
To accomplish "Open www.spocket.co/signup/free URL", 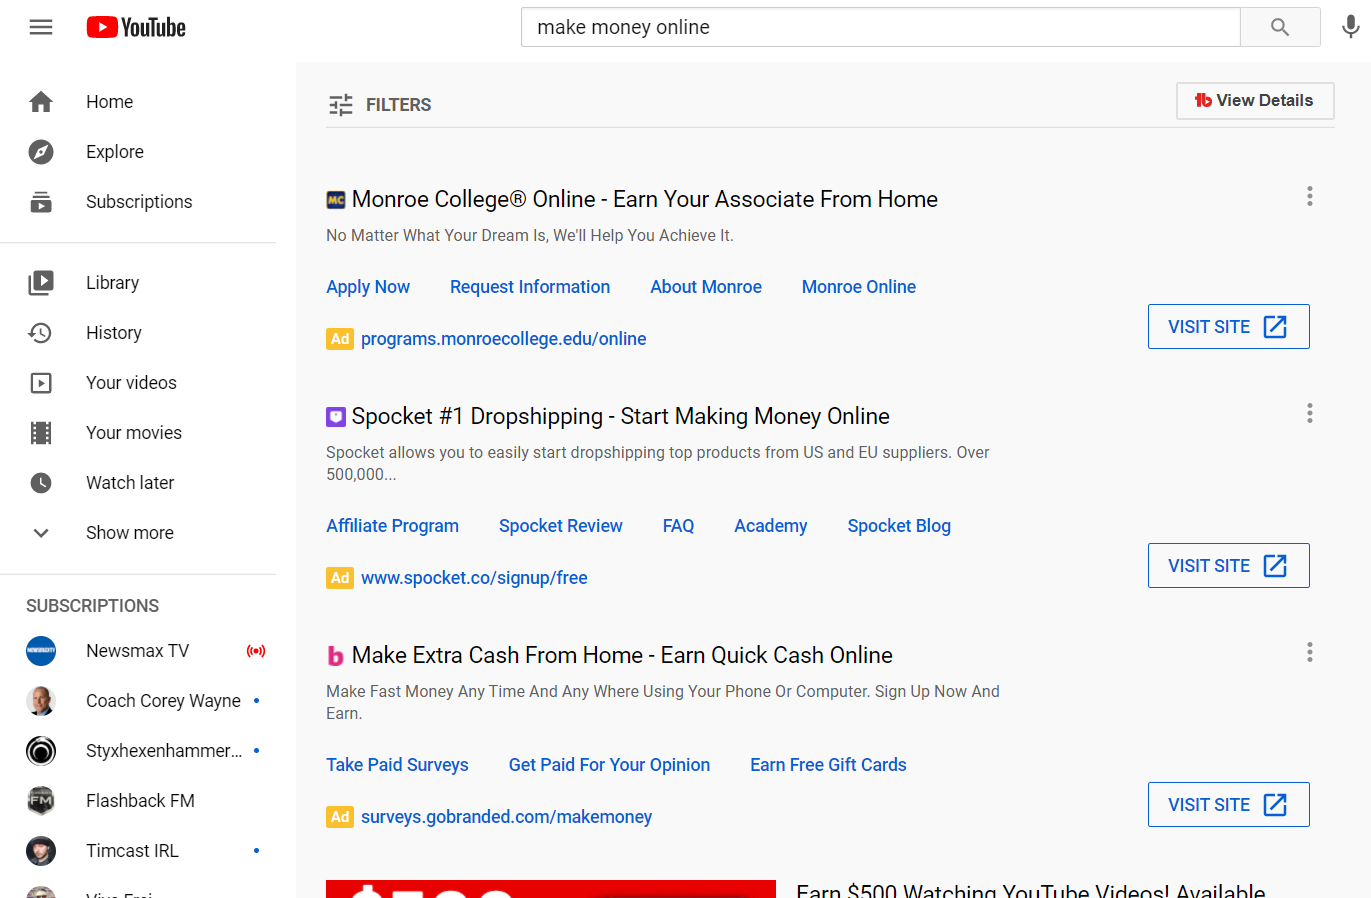I will click(474, 578).
